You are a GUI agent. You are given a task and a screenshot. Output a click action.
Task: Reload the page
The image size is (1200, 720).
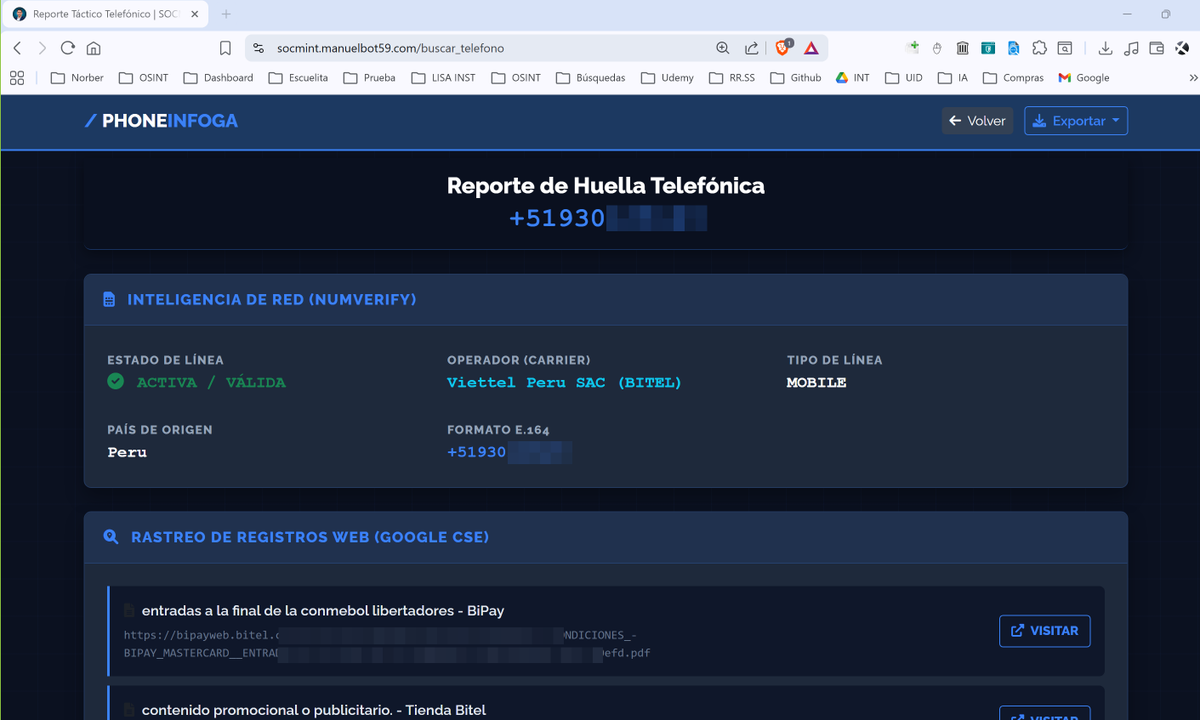pyautogui.click(x=68, y=48)
